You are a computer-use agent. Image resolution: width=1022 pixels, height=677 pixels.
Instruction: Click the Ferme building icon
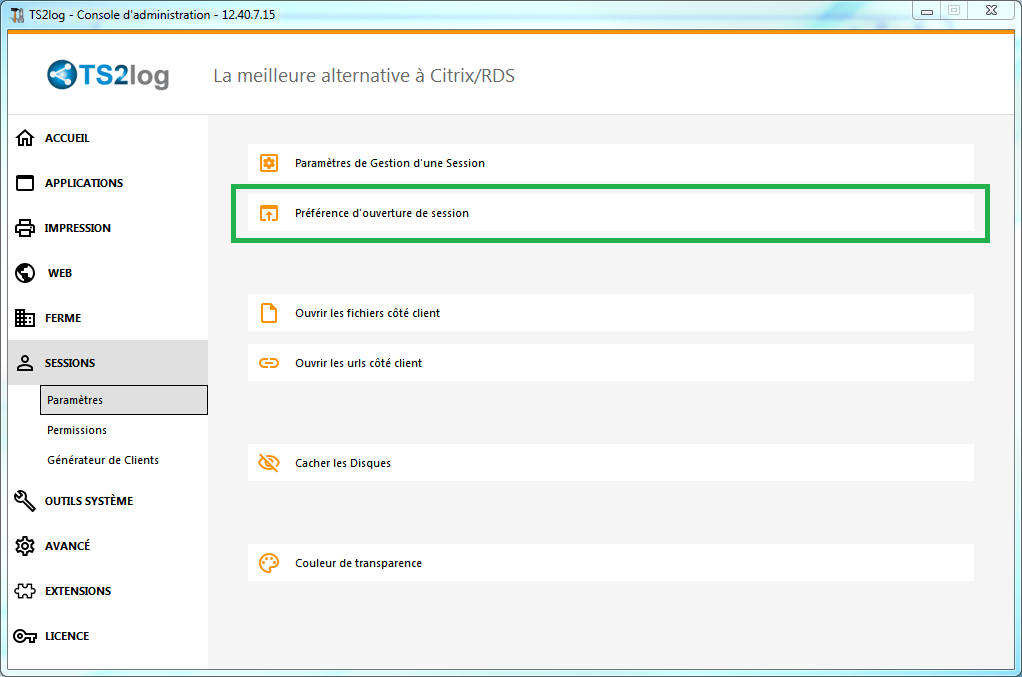(x=25, y=318)
